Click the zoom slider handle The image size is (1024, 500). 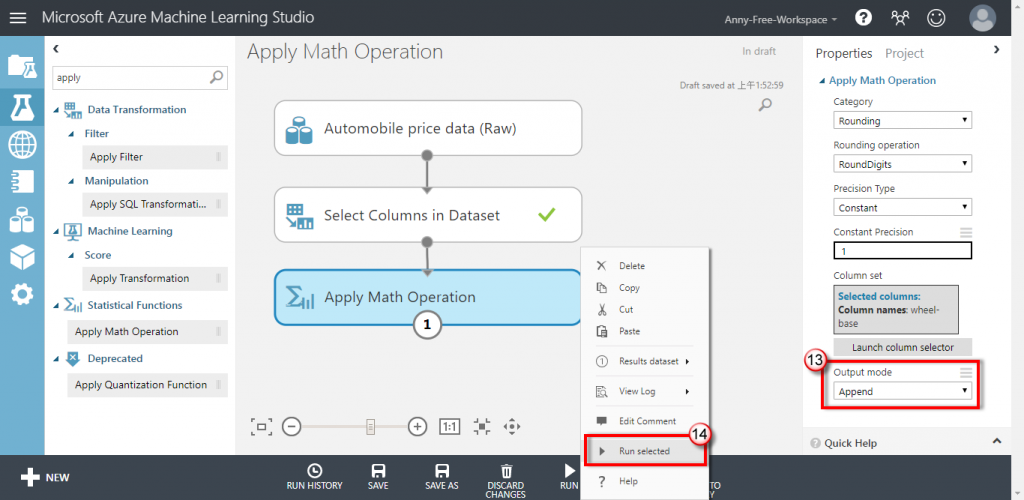tap(370, 427)
